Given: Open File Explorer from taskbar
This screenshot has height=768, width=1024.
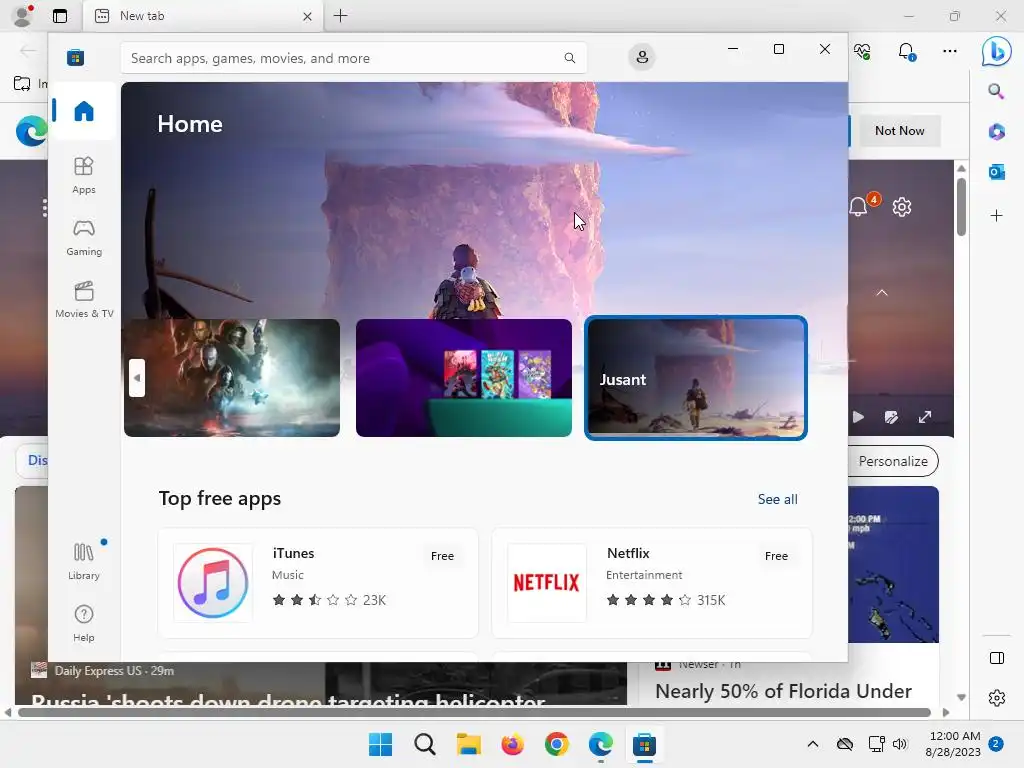Looking at the screenshot, I should point(468,744).
